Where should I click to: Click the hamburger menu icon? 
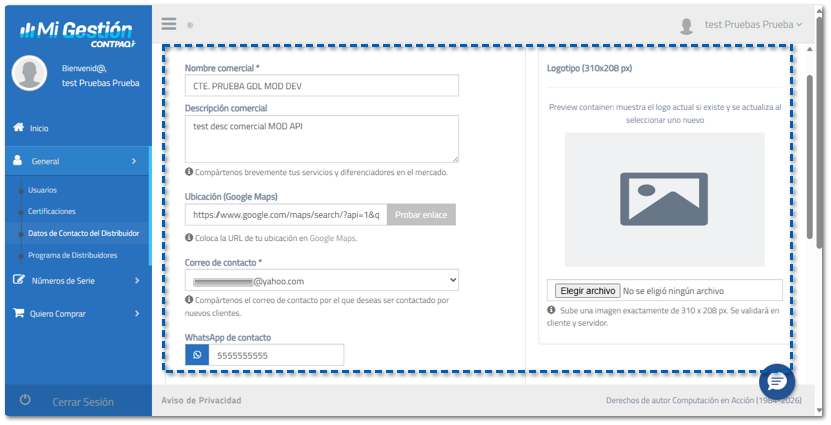169,24
